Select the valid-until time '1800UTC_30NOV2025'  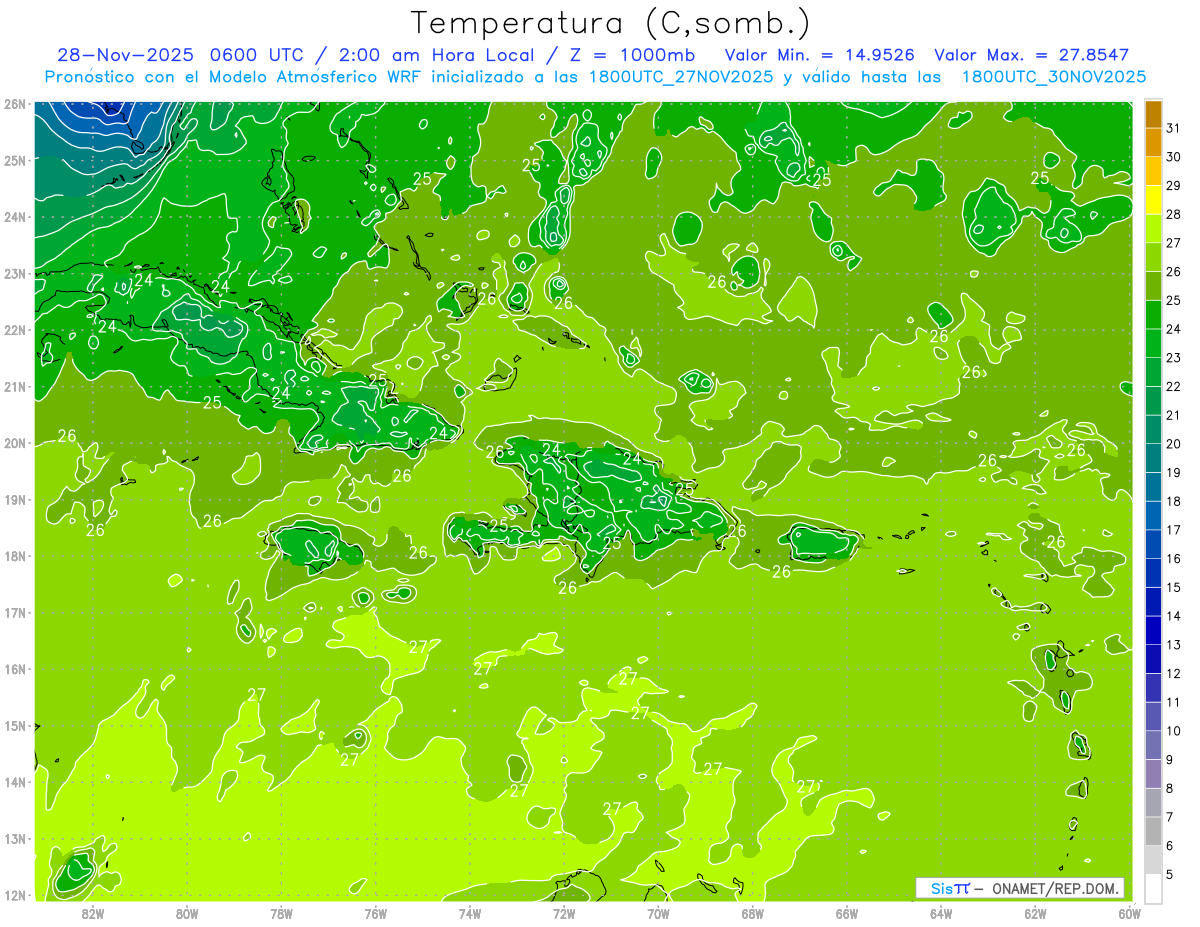(1053, 76)
